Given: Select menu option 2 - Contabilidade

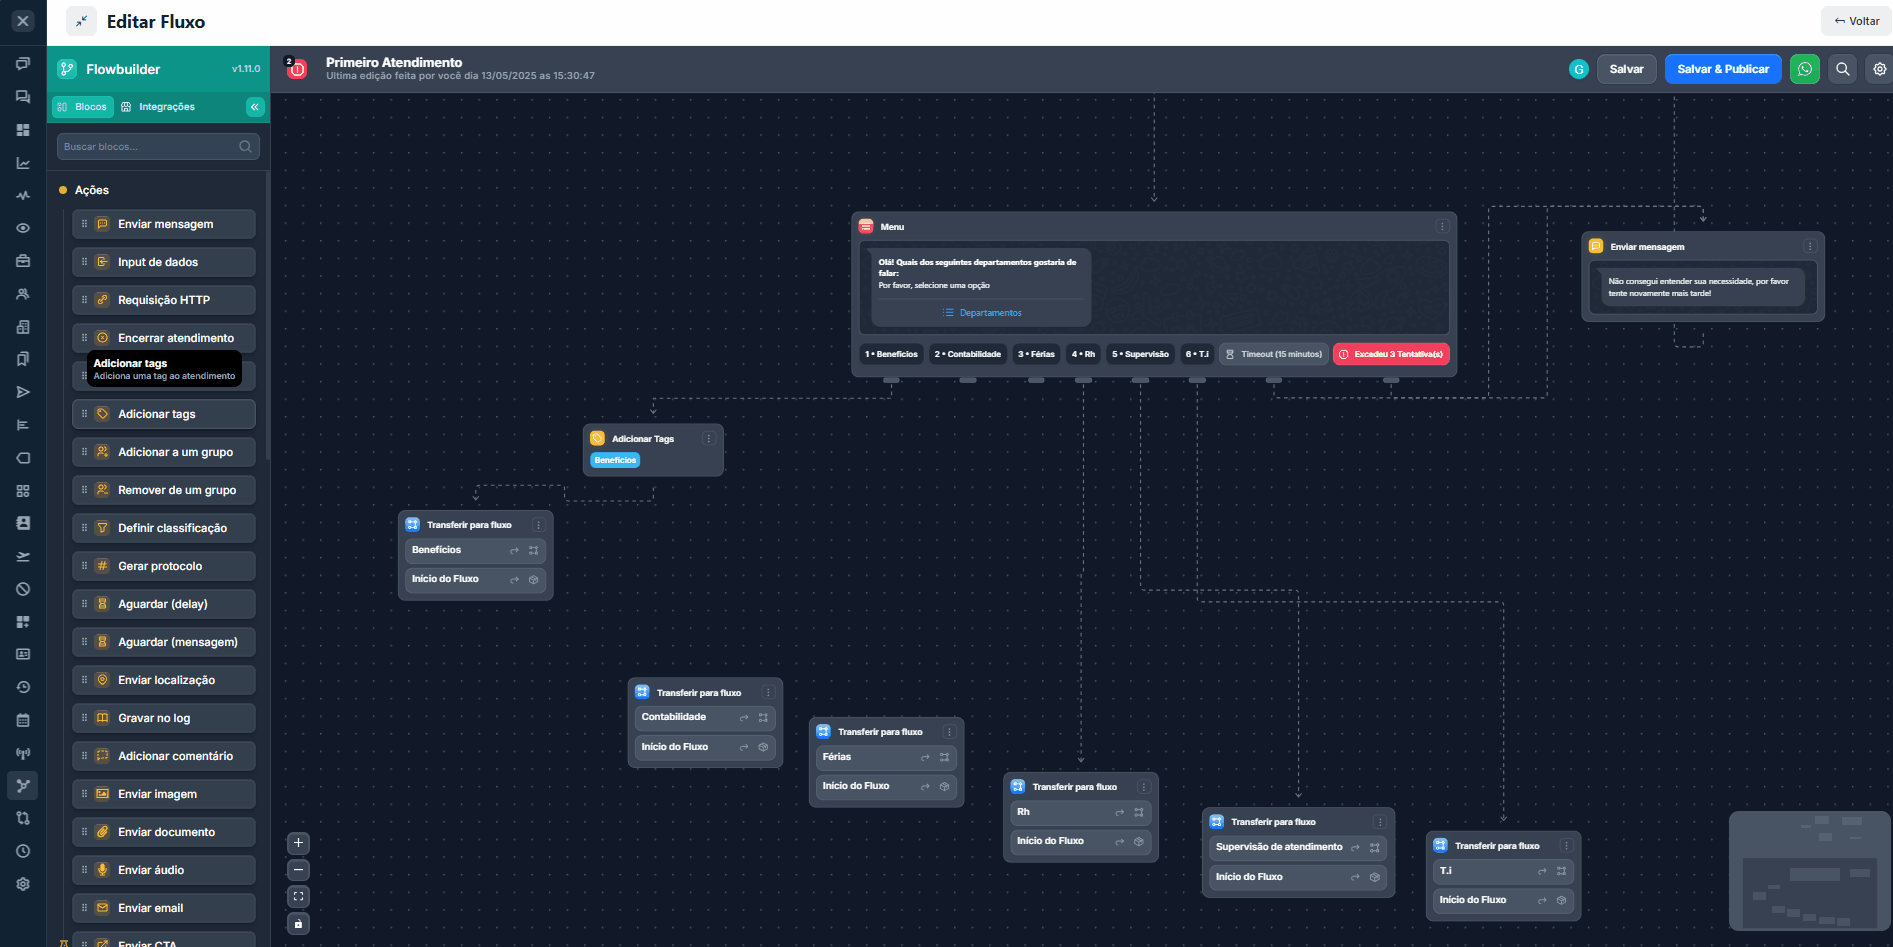Looking at the screenshot, I should 967,354.
